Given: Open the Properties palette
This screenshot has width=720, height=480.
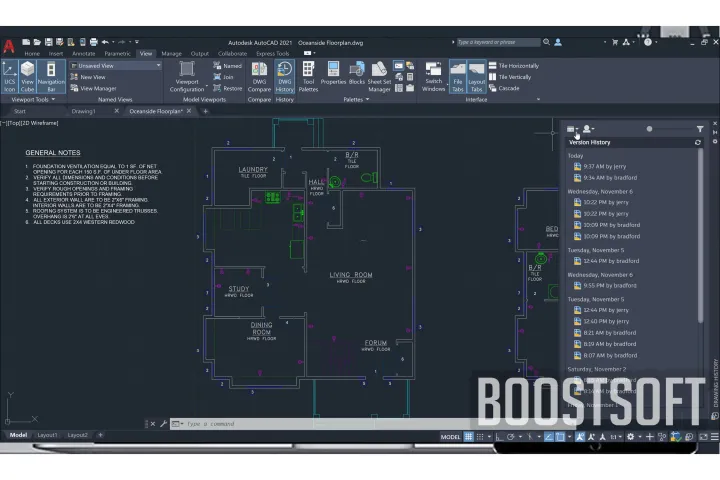Looking at the screenshot, I should [333, 73].
